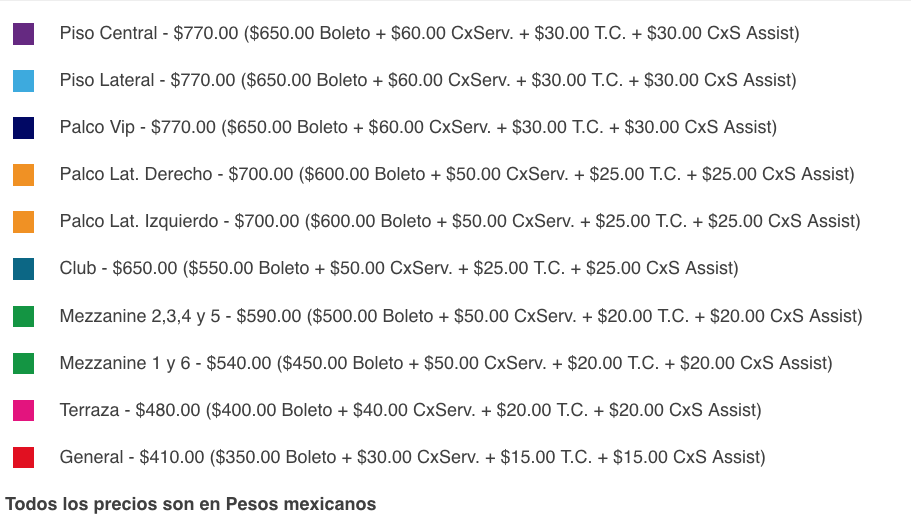
Task: Select the orange Palco Lat. Derecho swatch
Action: (23, 175)
